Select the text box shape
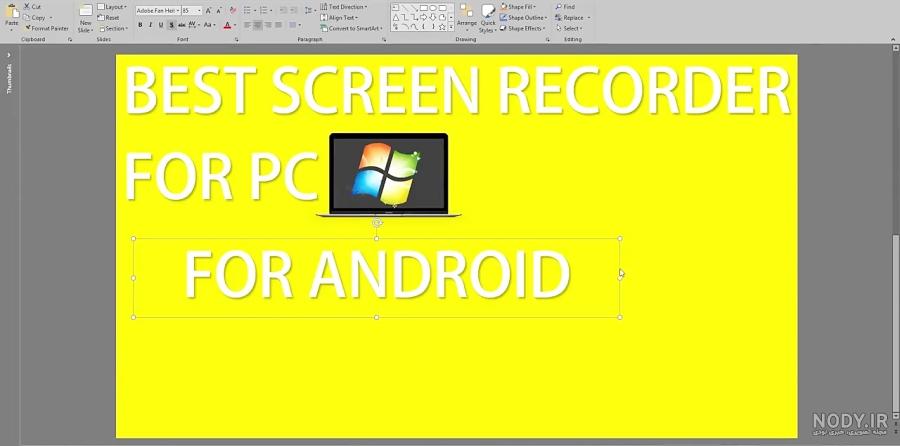This screenshot has width=900, height=446. pyautogui.click(x=395, y=7)
